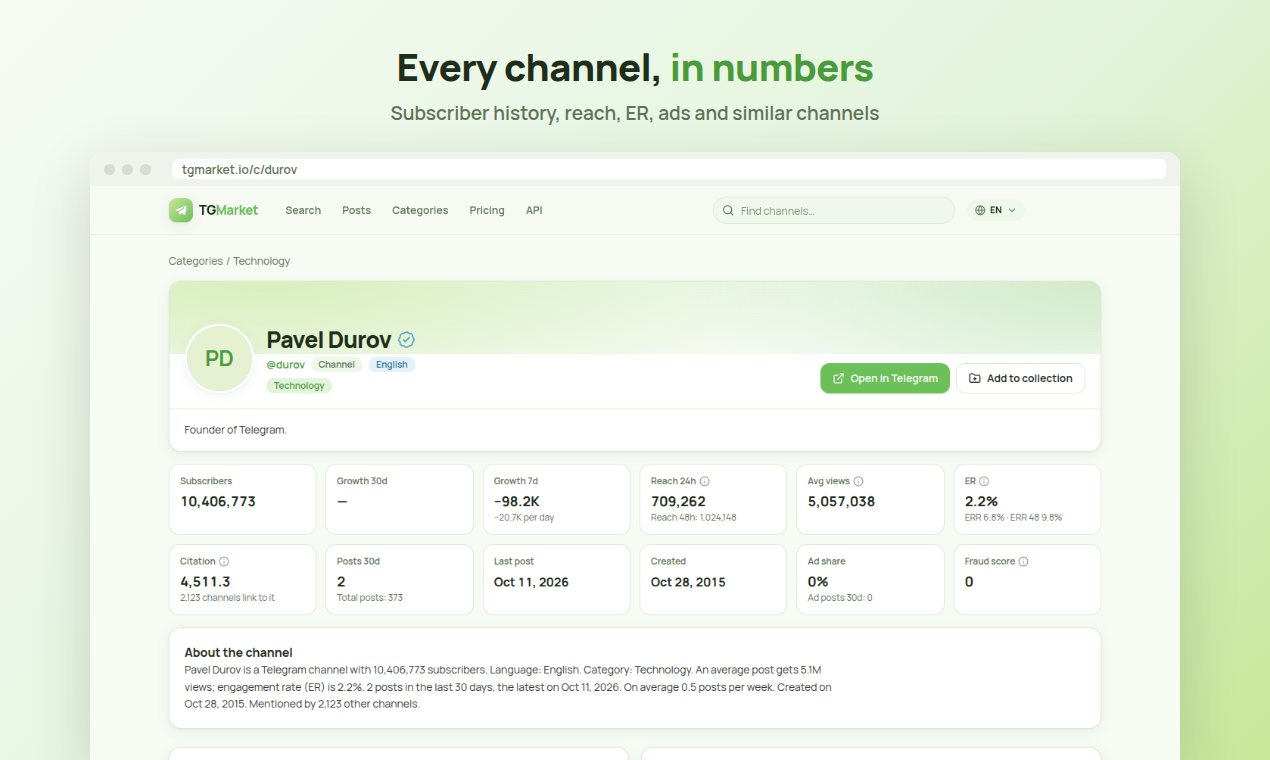Focus the Find channels search field
1270x760 pixels.
[x=834, y=210]
